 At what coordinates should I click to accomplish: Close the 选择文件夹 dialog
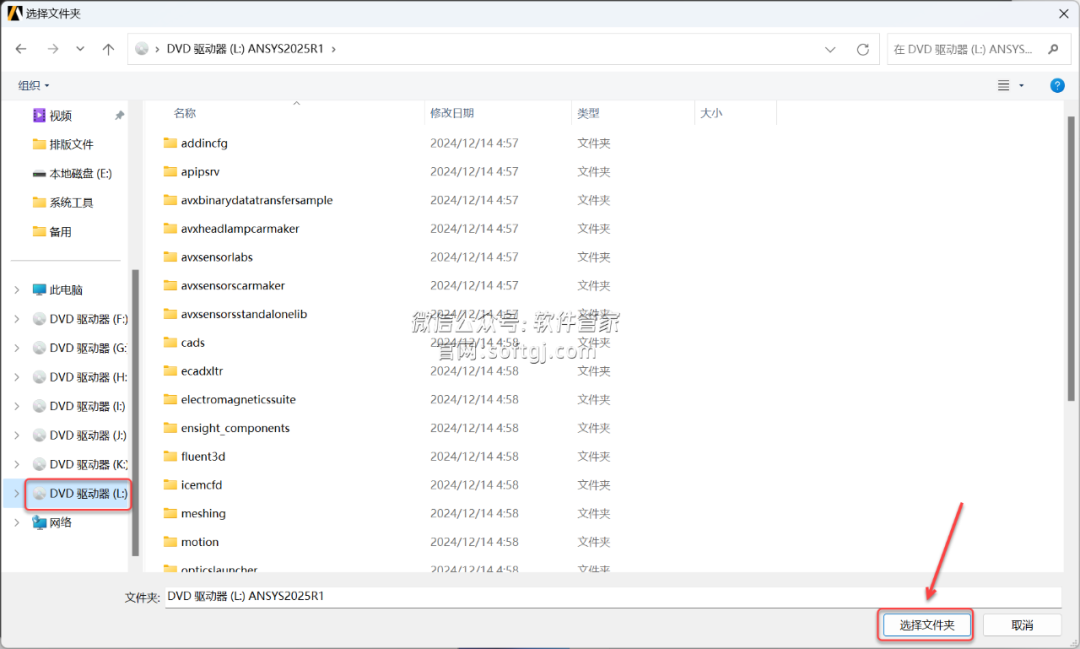[x=1063, y=13]
